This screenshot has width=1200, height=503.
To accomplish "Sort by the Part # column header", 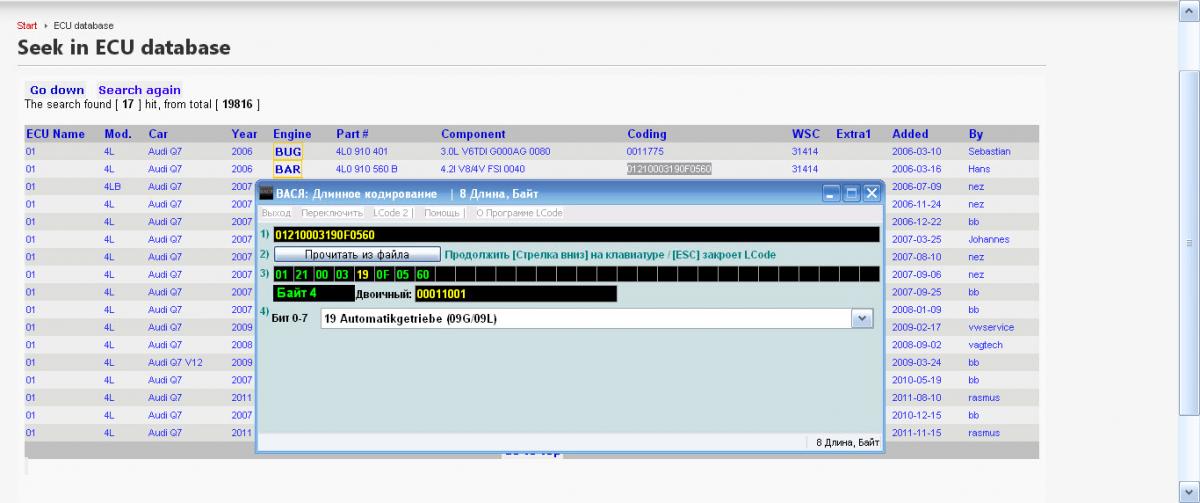I will click(352, 134).
